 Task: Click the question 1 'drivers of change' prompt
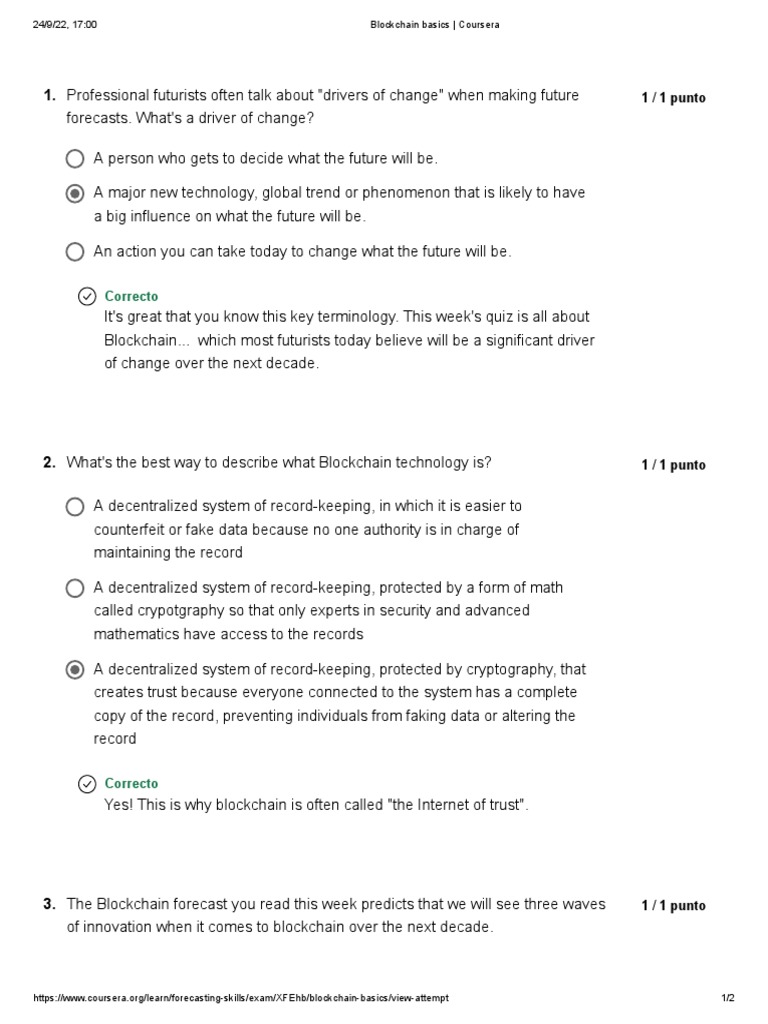click(322, 107)
